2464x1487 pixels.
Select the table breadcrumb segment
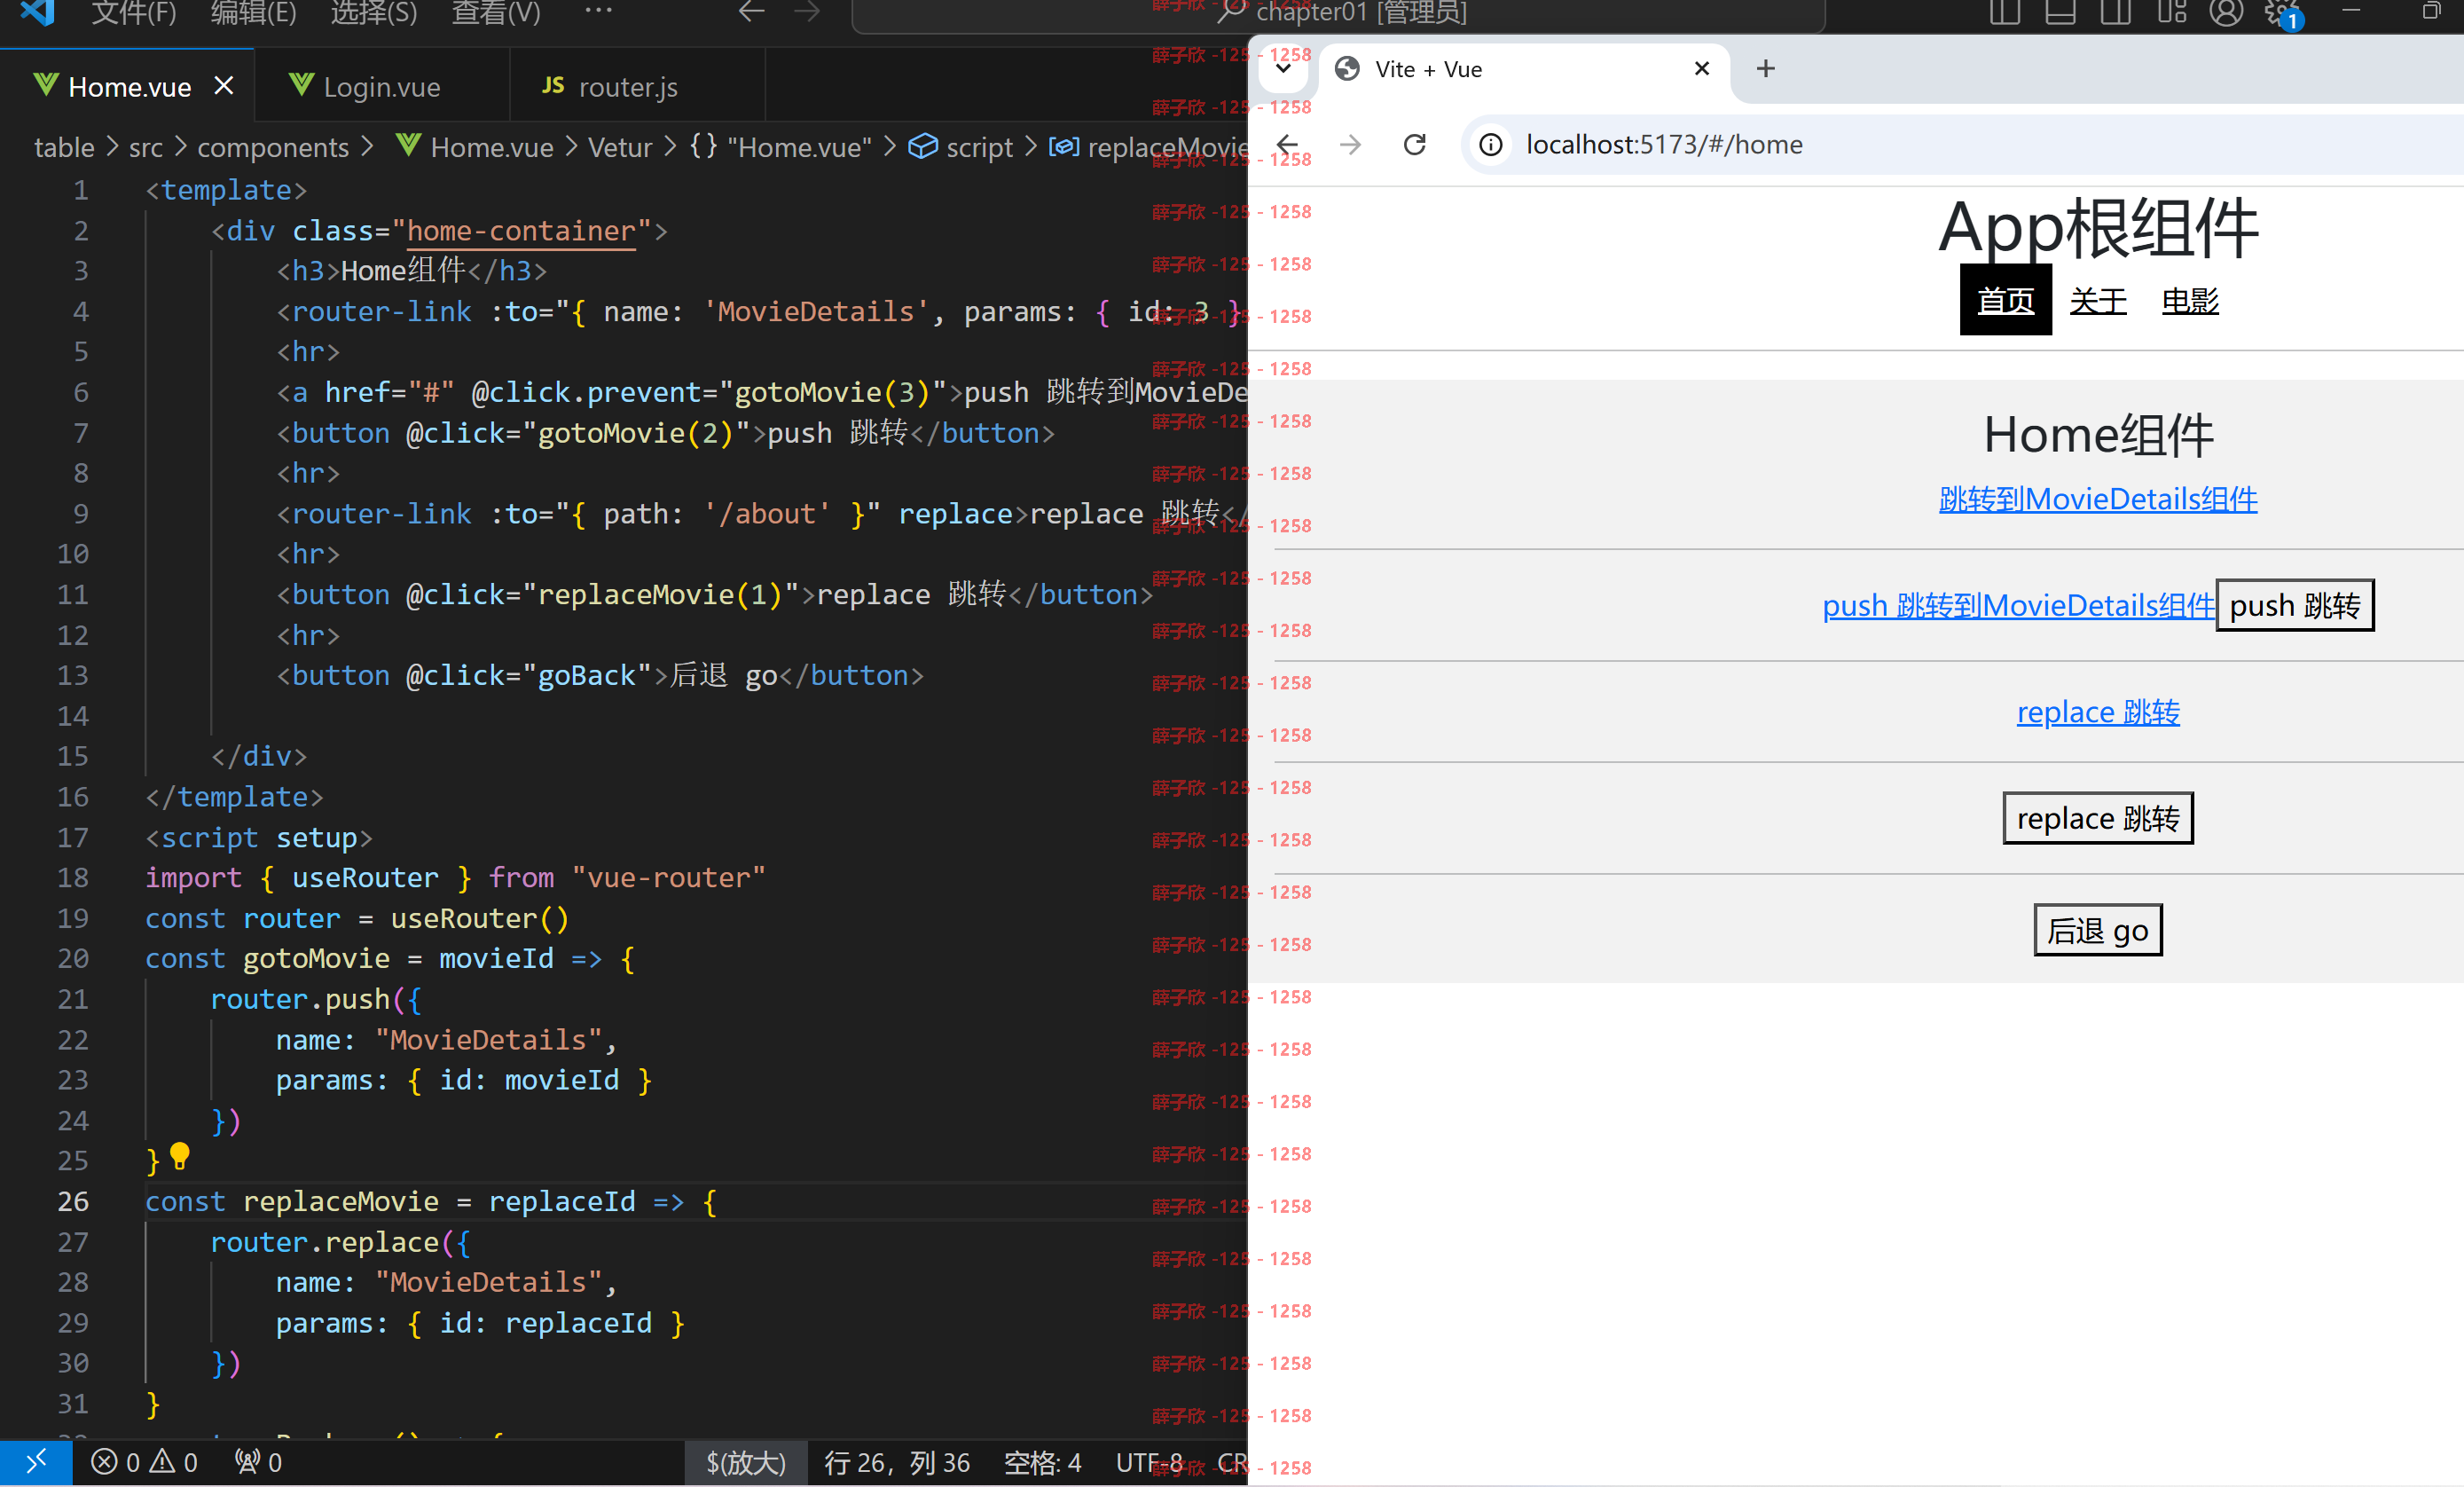[64, 147]
